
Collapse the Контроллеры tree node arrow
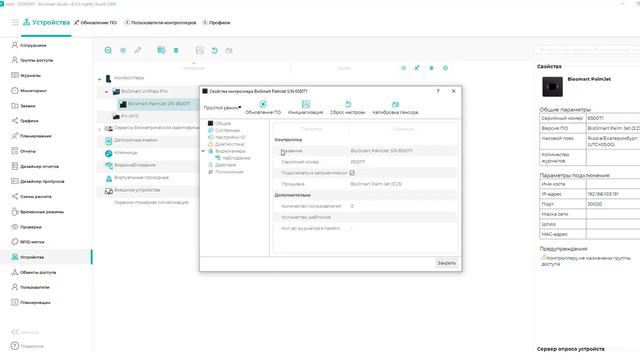[x=100, y=79]
